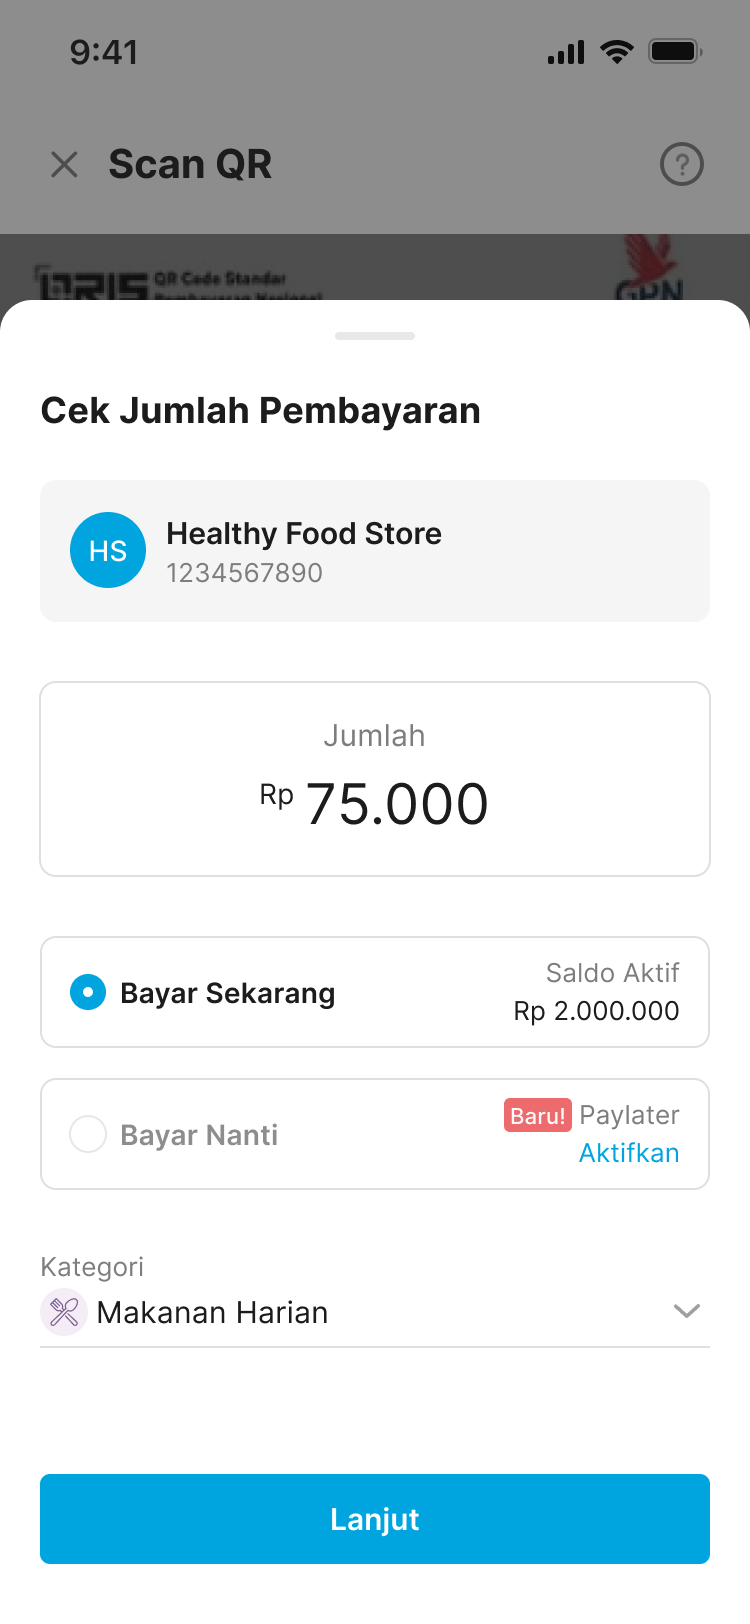Tap the Aktifkan Paylater link
Viewport: 750px width, 1624px height.
[x=629, y=1153]
